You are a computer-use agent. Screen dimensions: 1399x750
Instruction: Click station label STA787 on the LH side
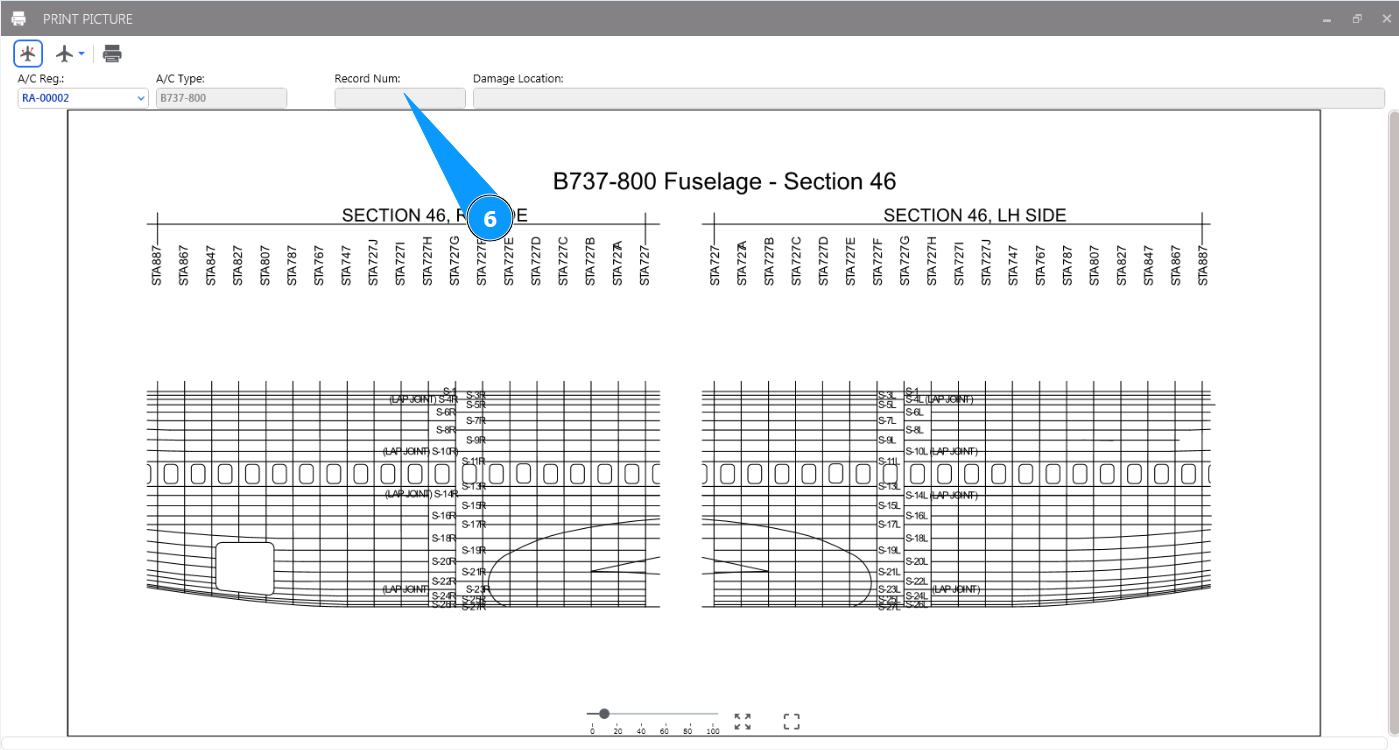[1066, 265]
